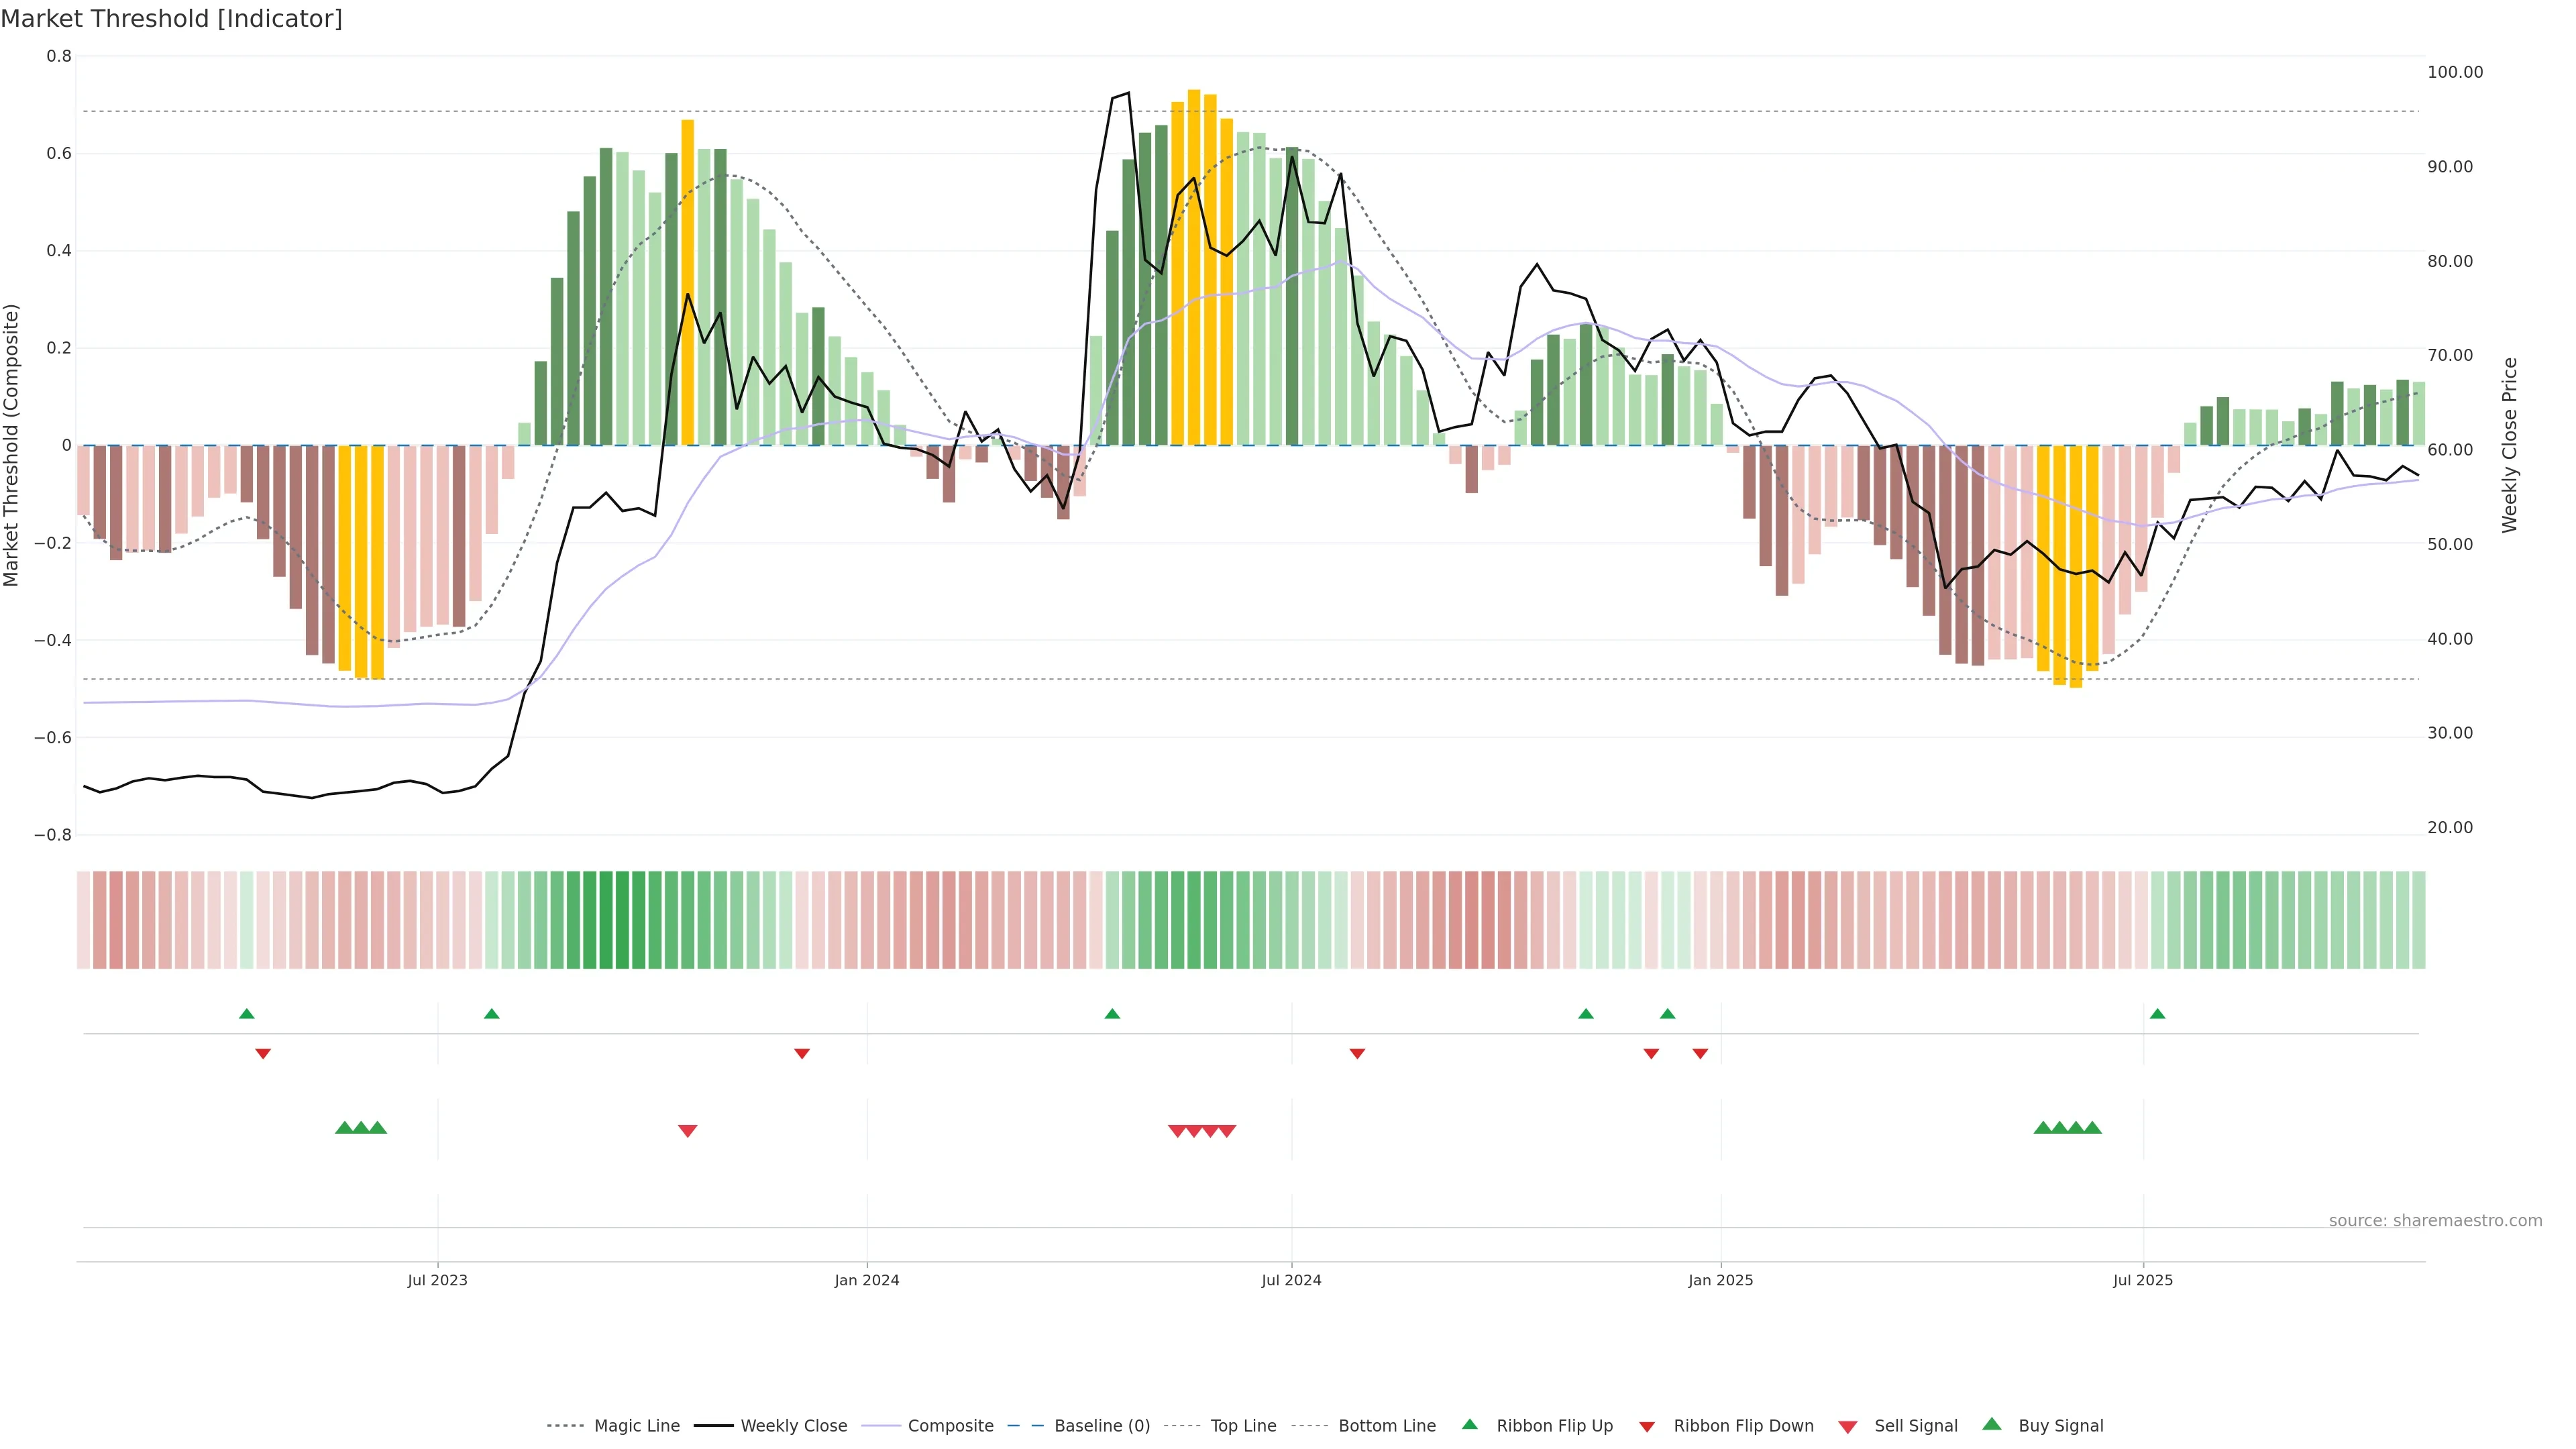Click the Ribbon Flip Down legend triangle
The height and width of the screenshot is (1449, 2576).
tap(1646, 1427)
